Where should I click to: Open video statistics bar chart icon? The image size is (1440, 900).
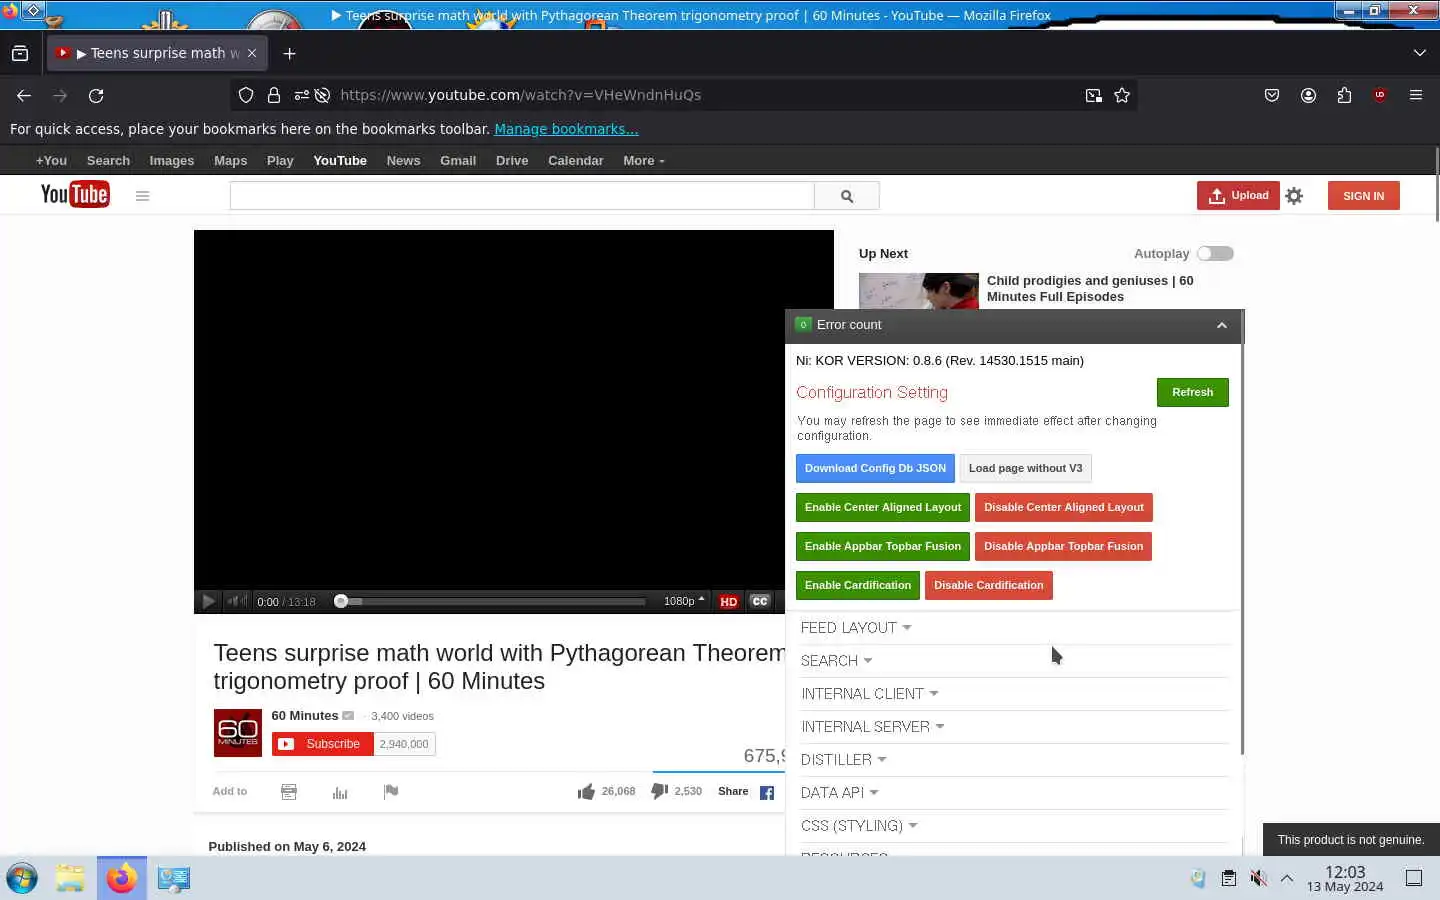pyautogui.click(x=340, y=792)
